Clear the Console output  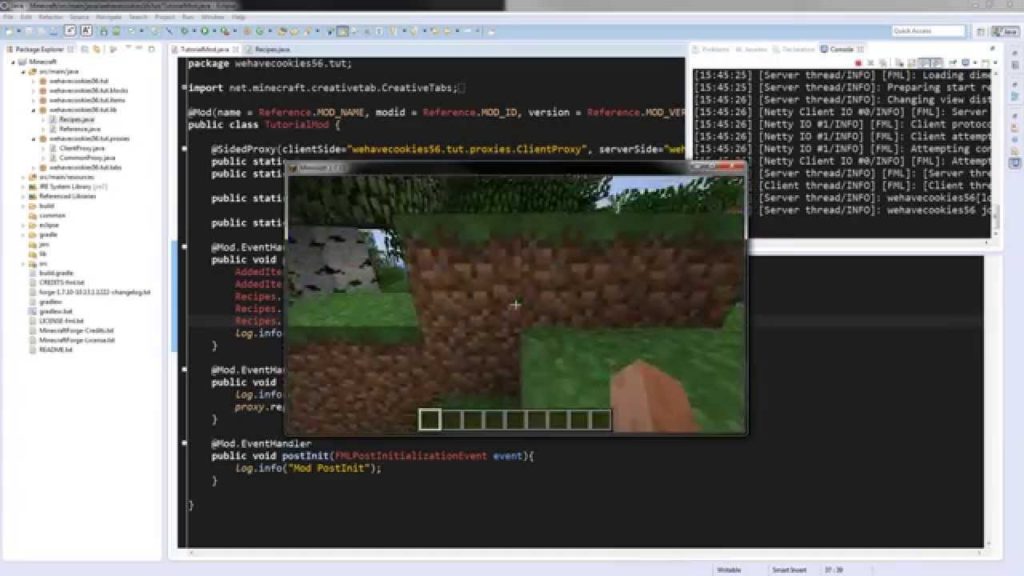[x=899, y=63]
